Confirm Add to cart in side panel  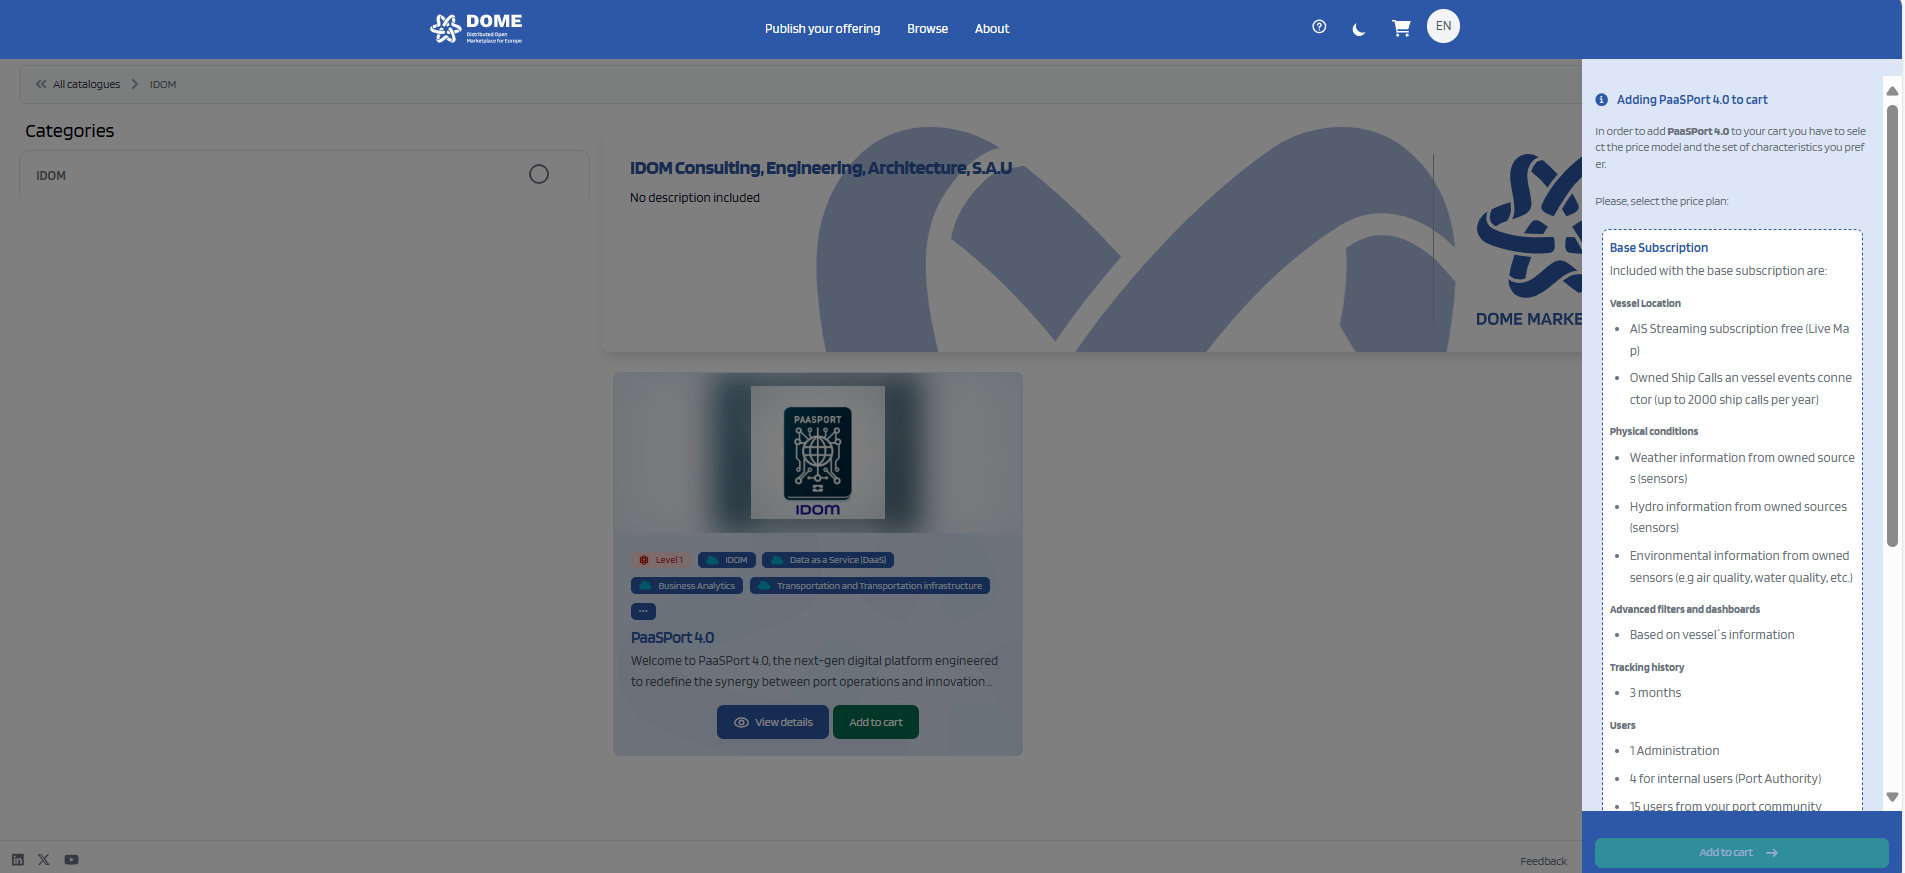point(1740,853)
